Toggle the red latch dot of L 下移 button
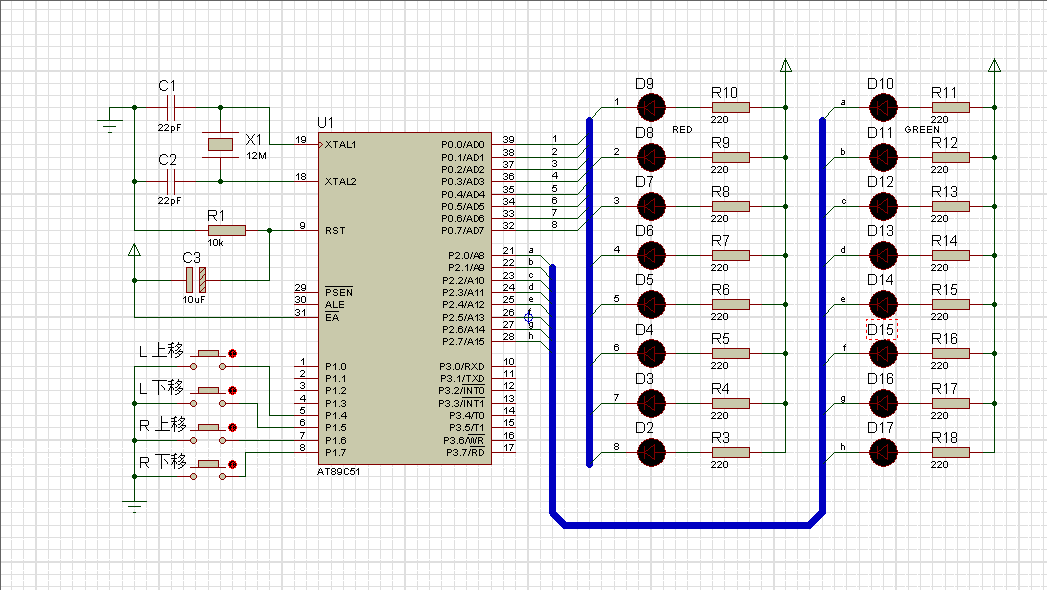 pyautogui.click(x=232, y=390)
